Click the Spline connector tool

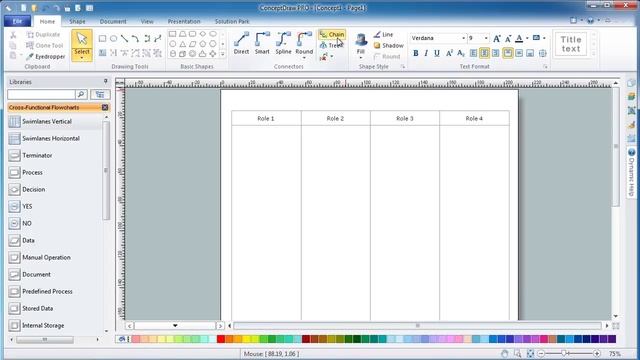283,43
